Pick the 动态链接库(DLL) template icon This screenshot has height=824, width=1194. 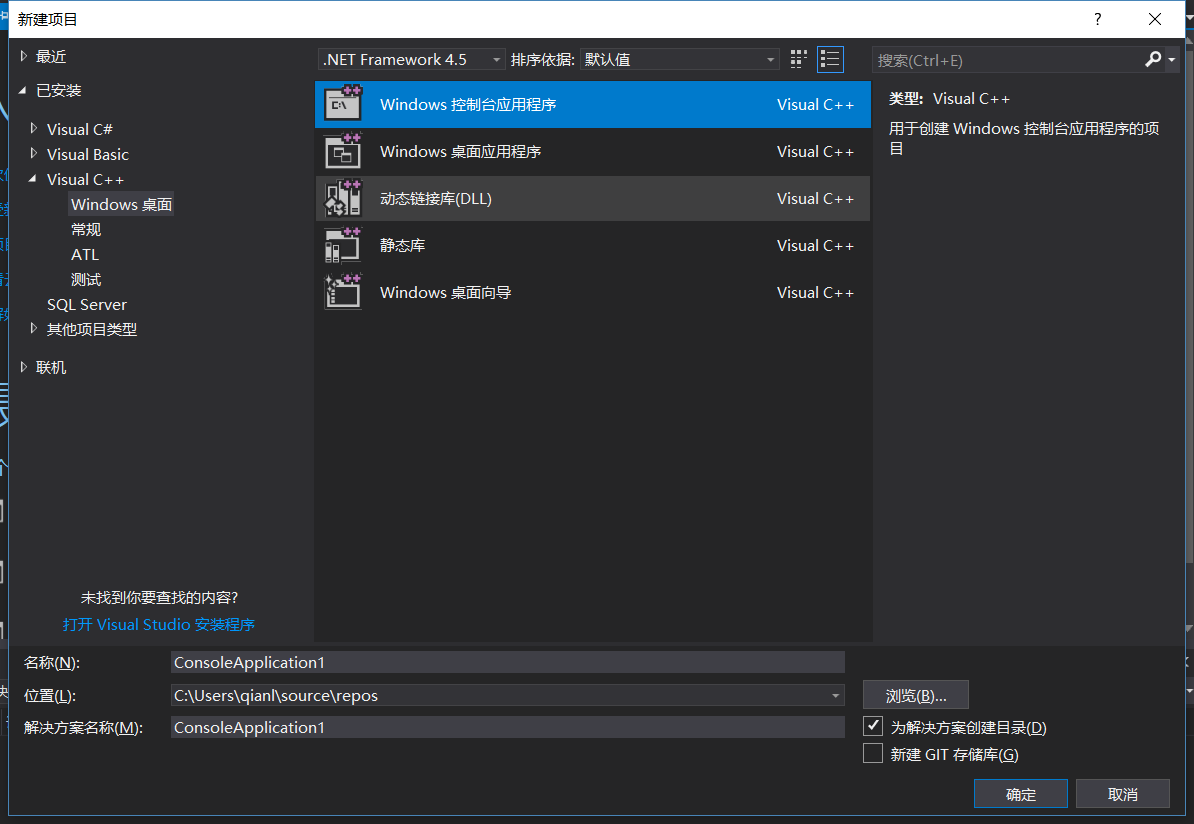(343, 198)
